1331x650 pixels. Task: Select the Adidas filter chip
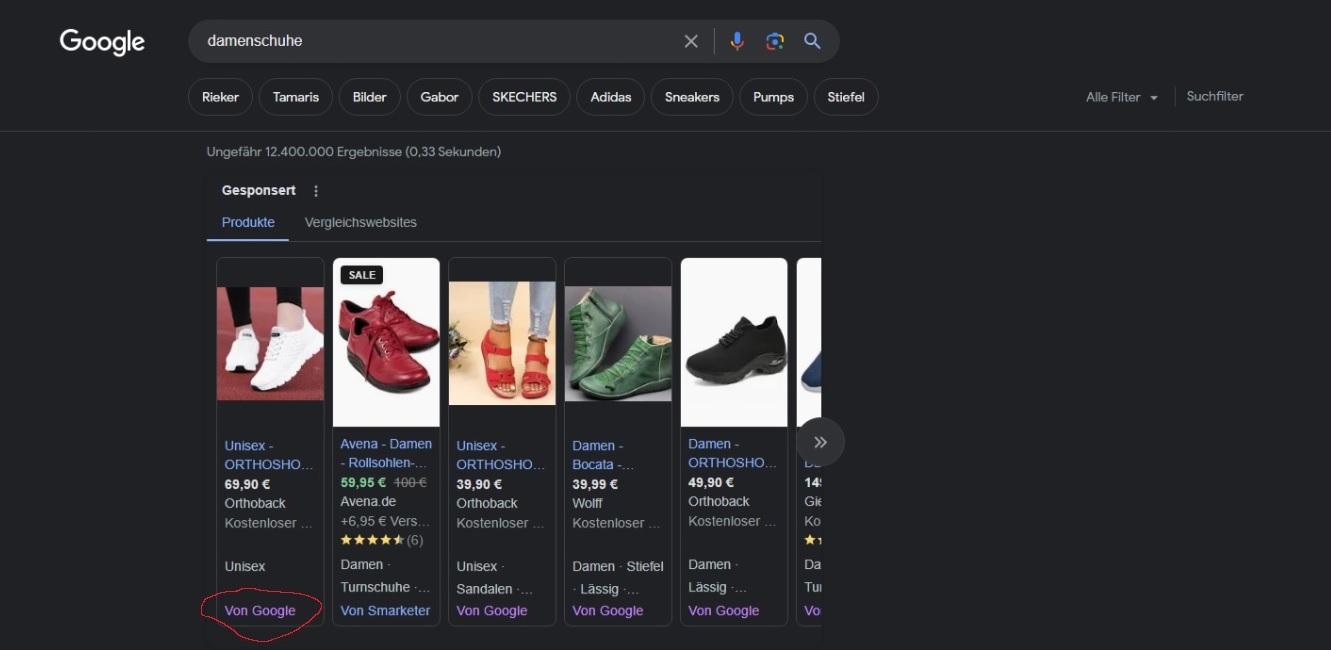pos(611,97)
